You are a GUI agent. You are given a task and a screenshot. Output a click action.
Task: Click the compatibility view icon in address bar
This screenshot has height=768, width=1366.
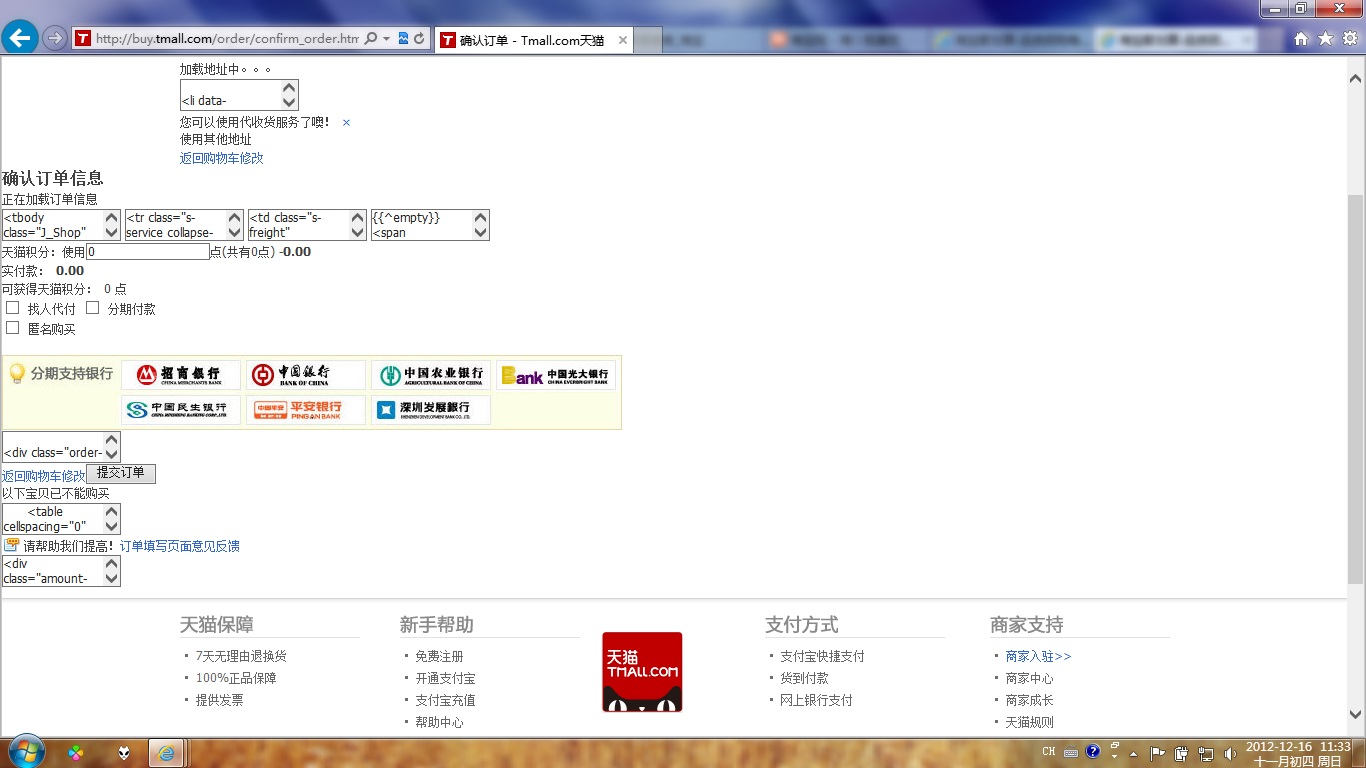point(404,39)
